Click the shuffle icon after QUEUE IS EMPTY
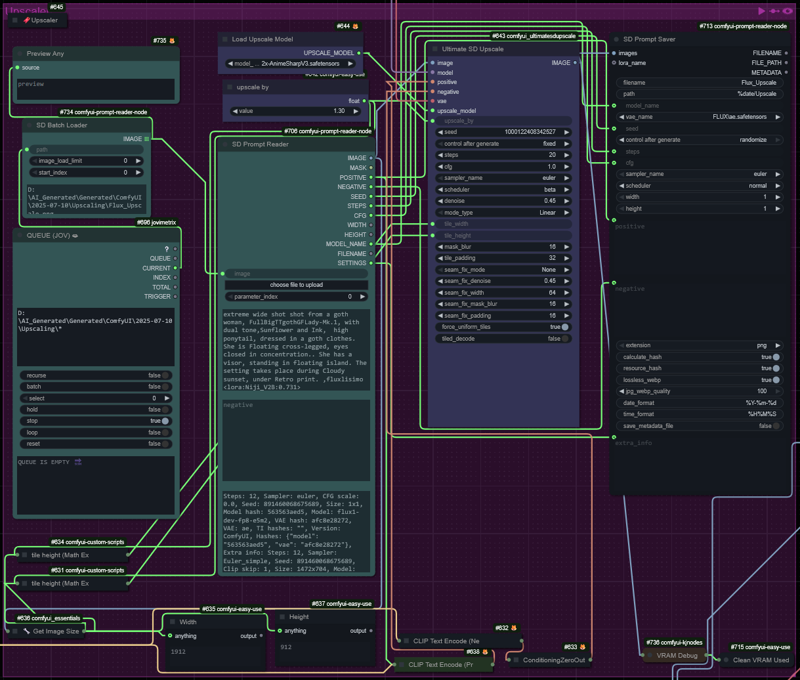Screen dimensions: 800x680 pos(78,462)
